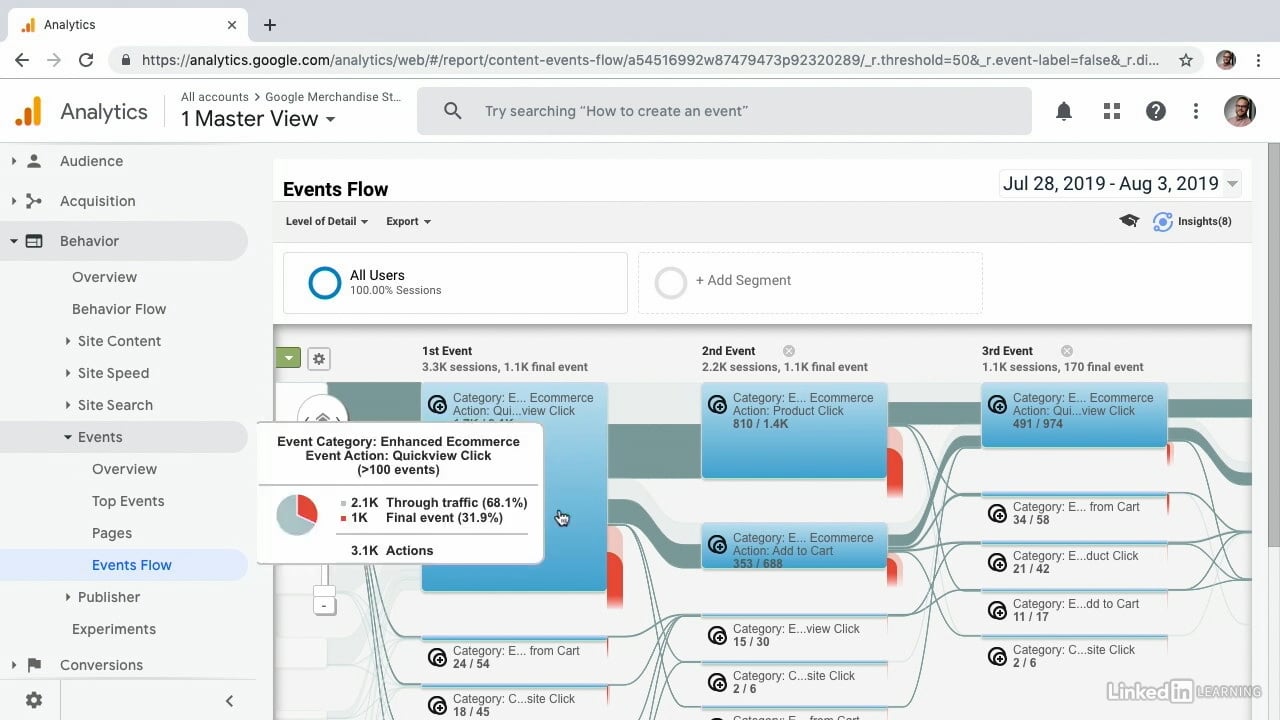Open the Level of Detail dropdown
Viewport: 1280px width, 720px height.
(x=327, y=221)
